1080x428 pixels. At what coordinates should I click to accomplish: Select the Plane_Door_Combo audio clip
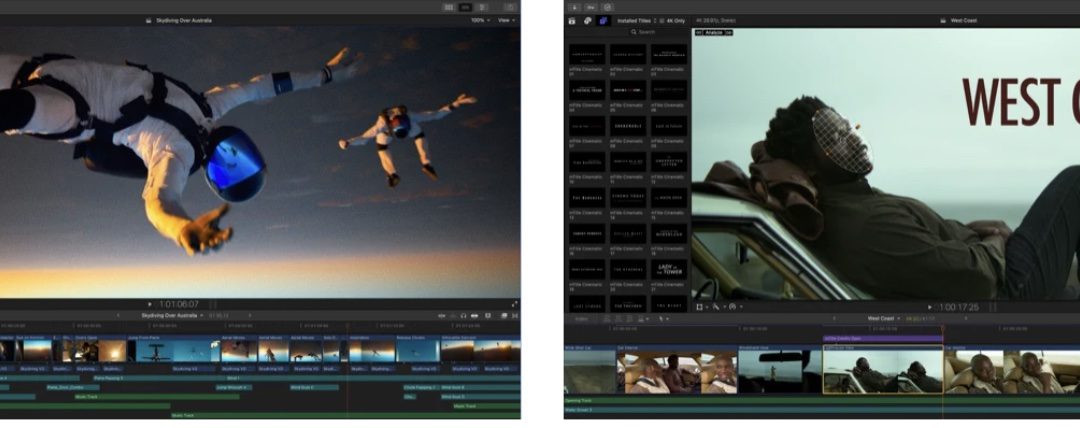tap(72, 387)
